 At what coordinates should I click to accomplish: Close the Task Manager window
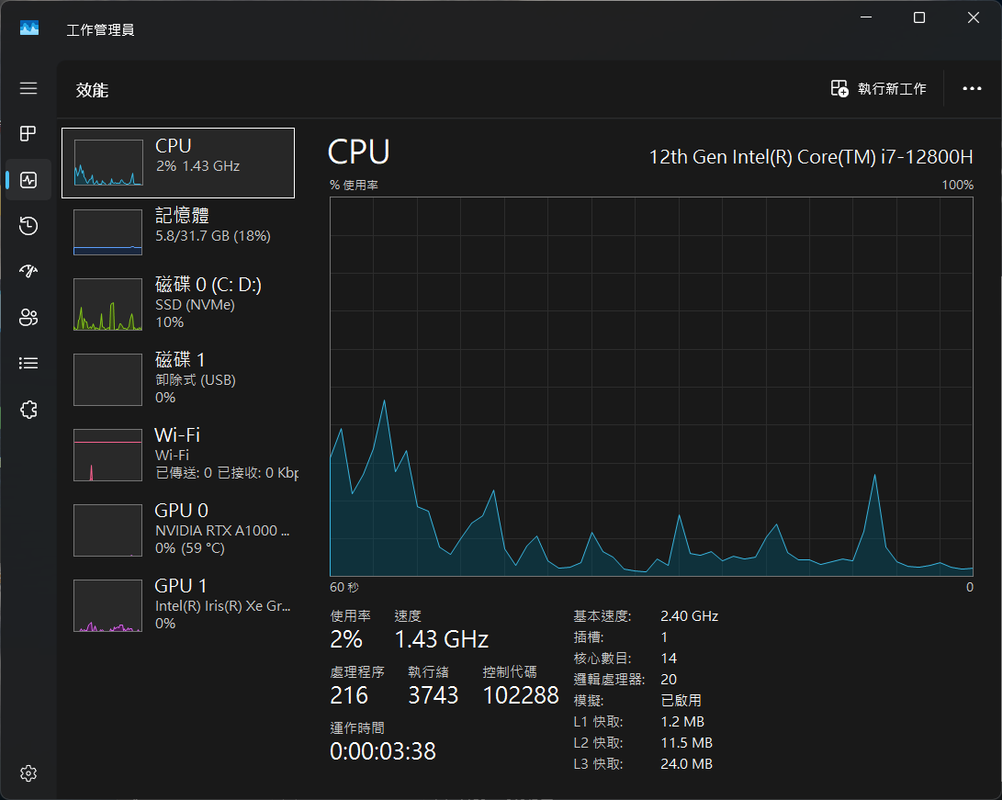973,18
